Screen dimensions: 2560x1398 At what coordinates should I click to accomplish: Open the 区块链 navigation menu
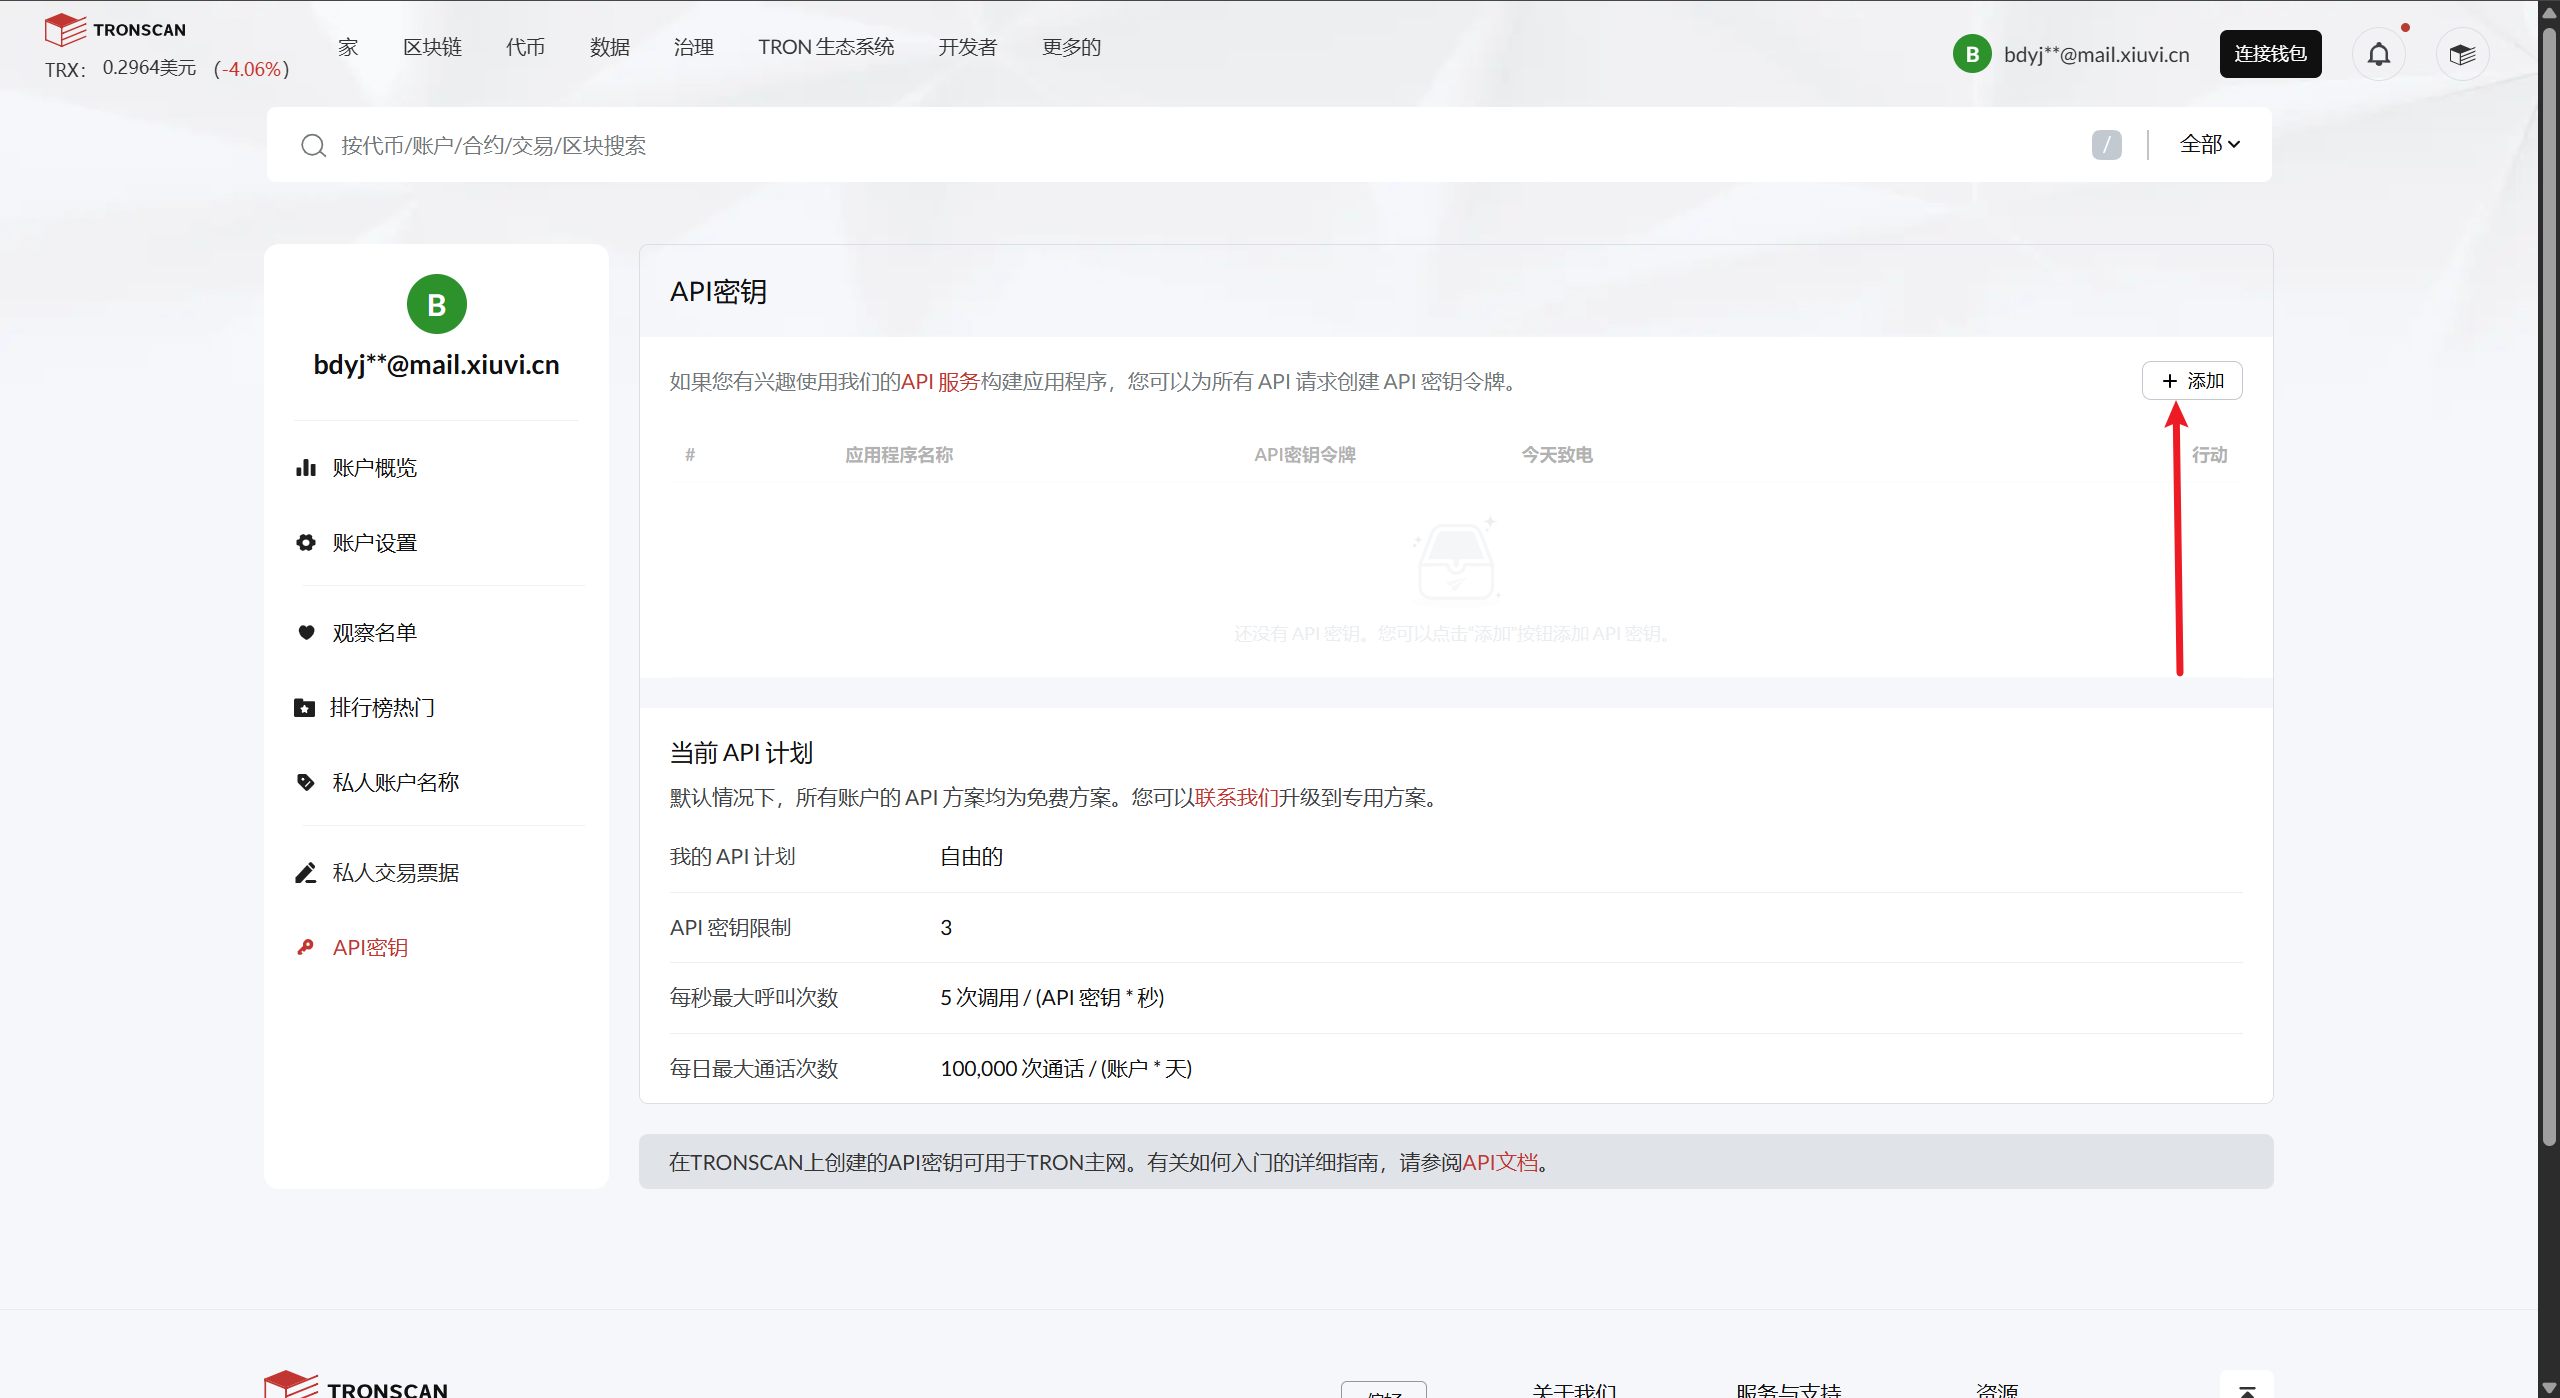[432, 47]
